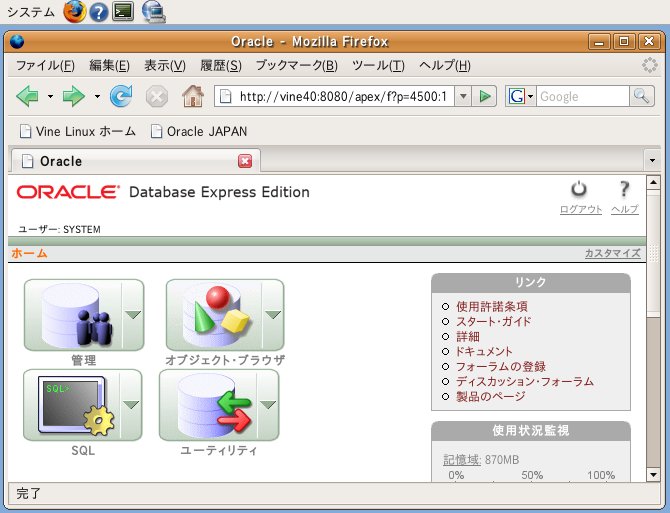The image size is (670, 513).
Task: Click the scrollbar down arrow
Action: click(x=653, y=475)
